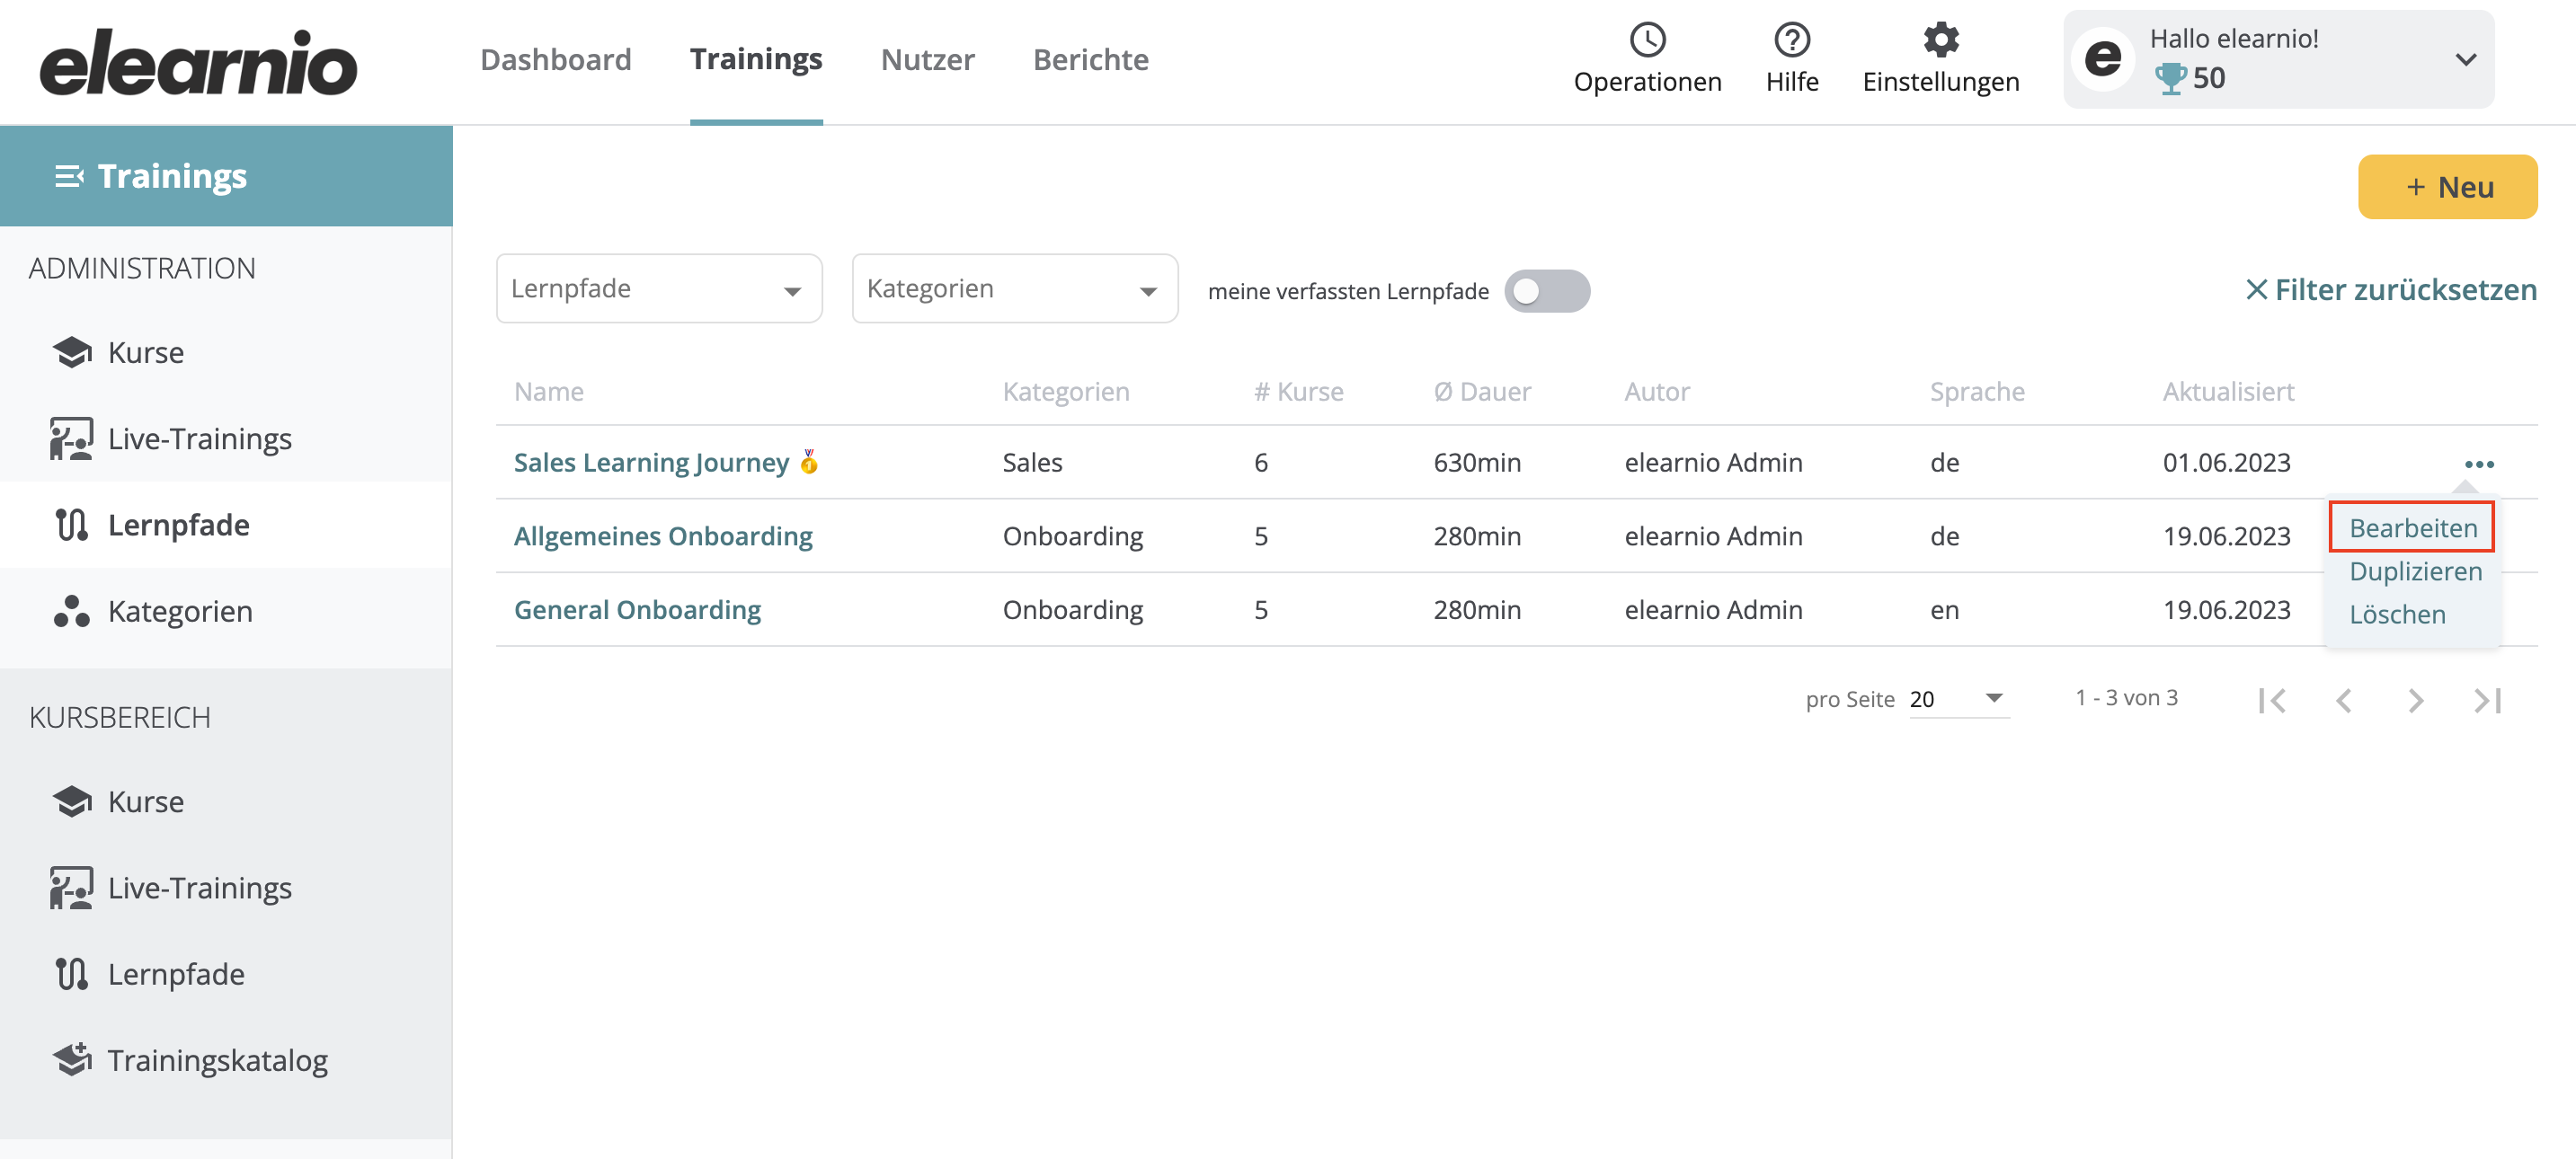Toggle meine verfassten Lernpfade switch
Viewport: 2576px width, 1159px height.
1547,291
